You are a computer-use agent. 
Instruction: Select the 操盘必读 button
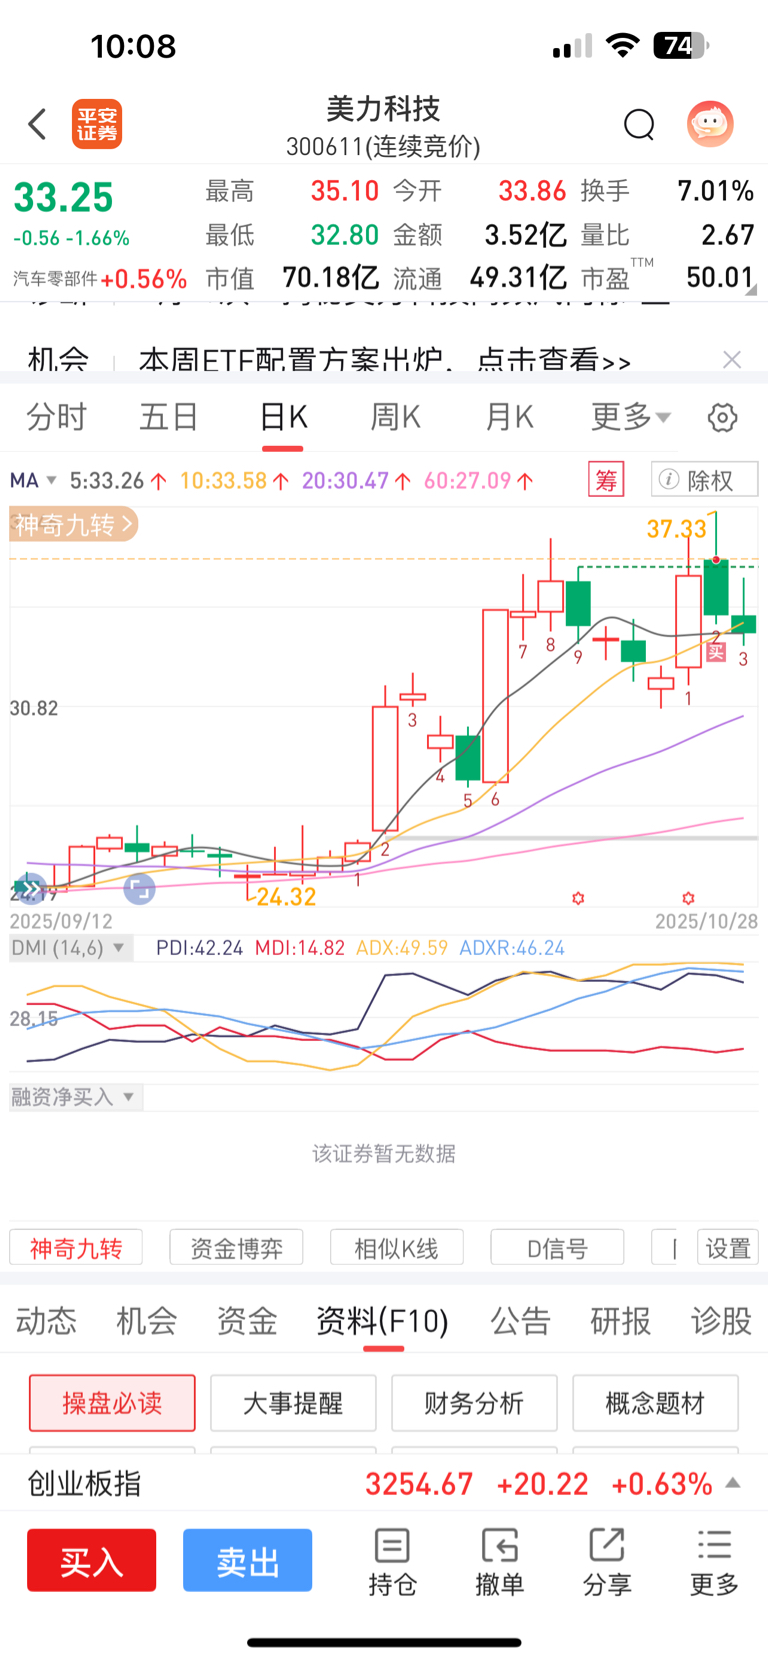(112, 1403)
